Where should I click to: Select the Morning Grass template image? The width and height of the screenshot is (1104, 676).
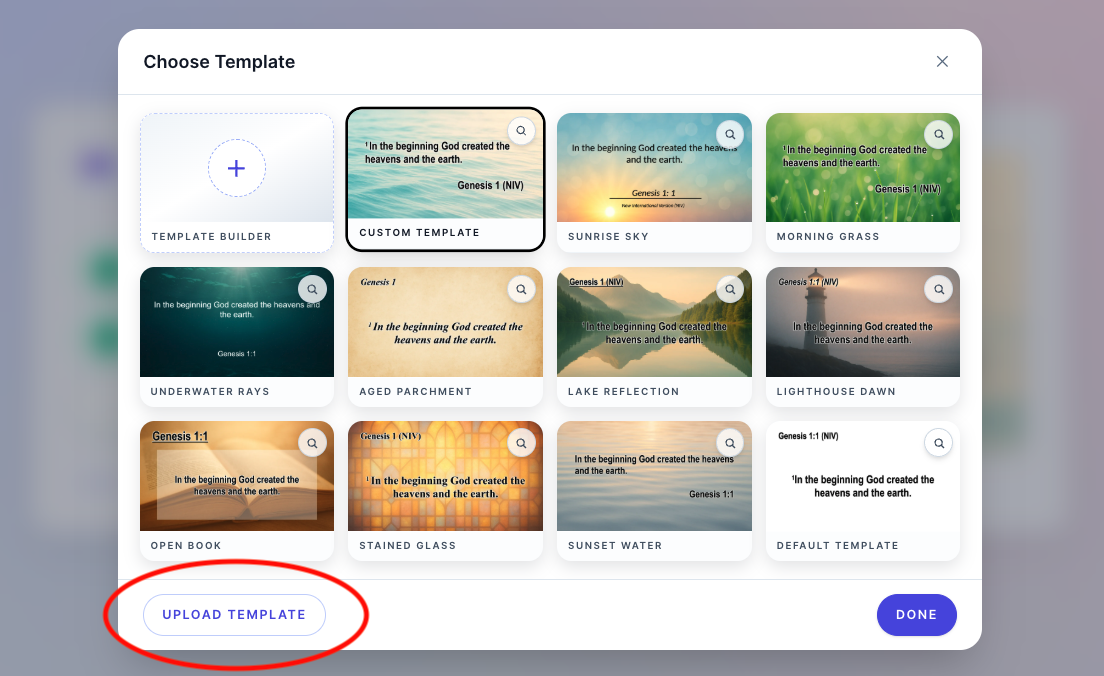[862, 168]
